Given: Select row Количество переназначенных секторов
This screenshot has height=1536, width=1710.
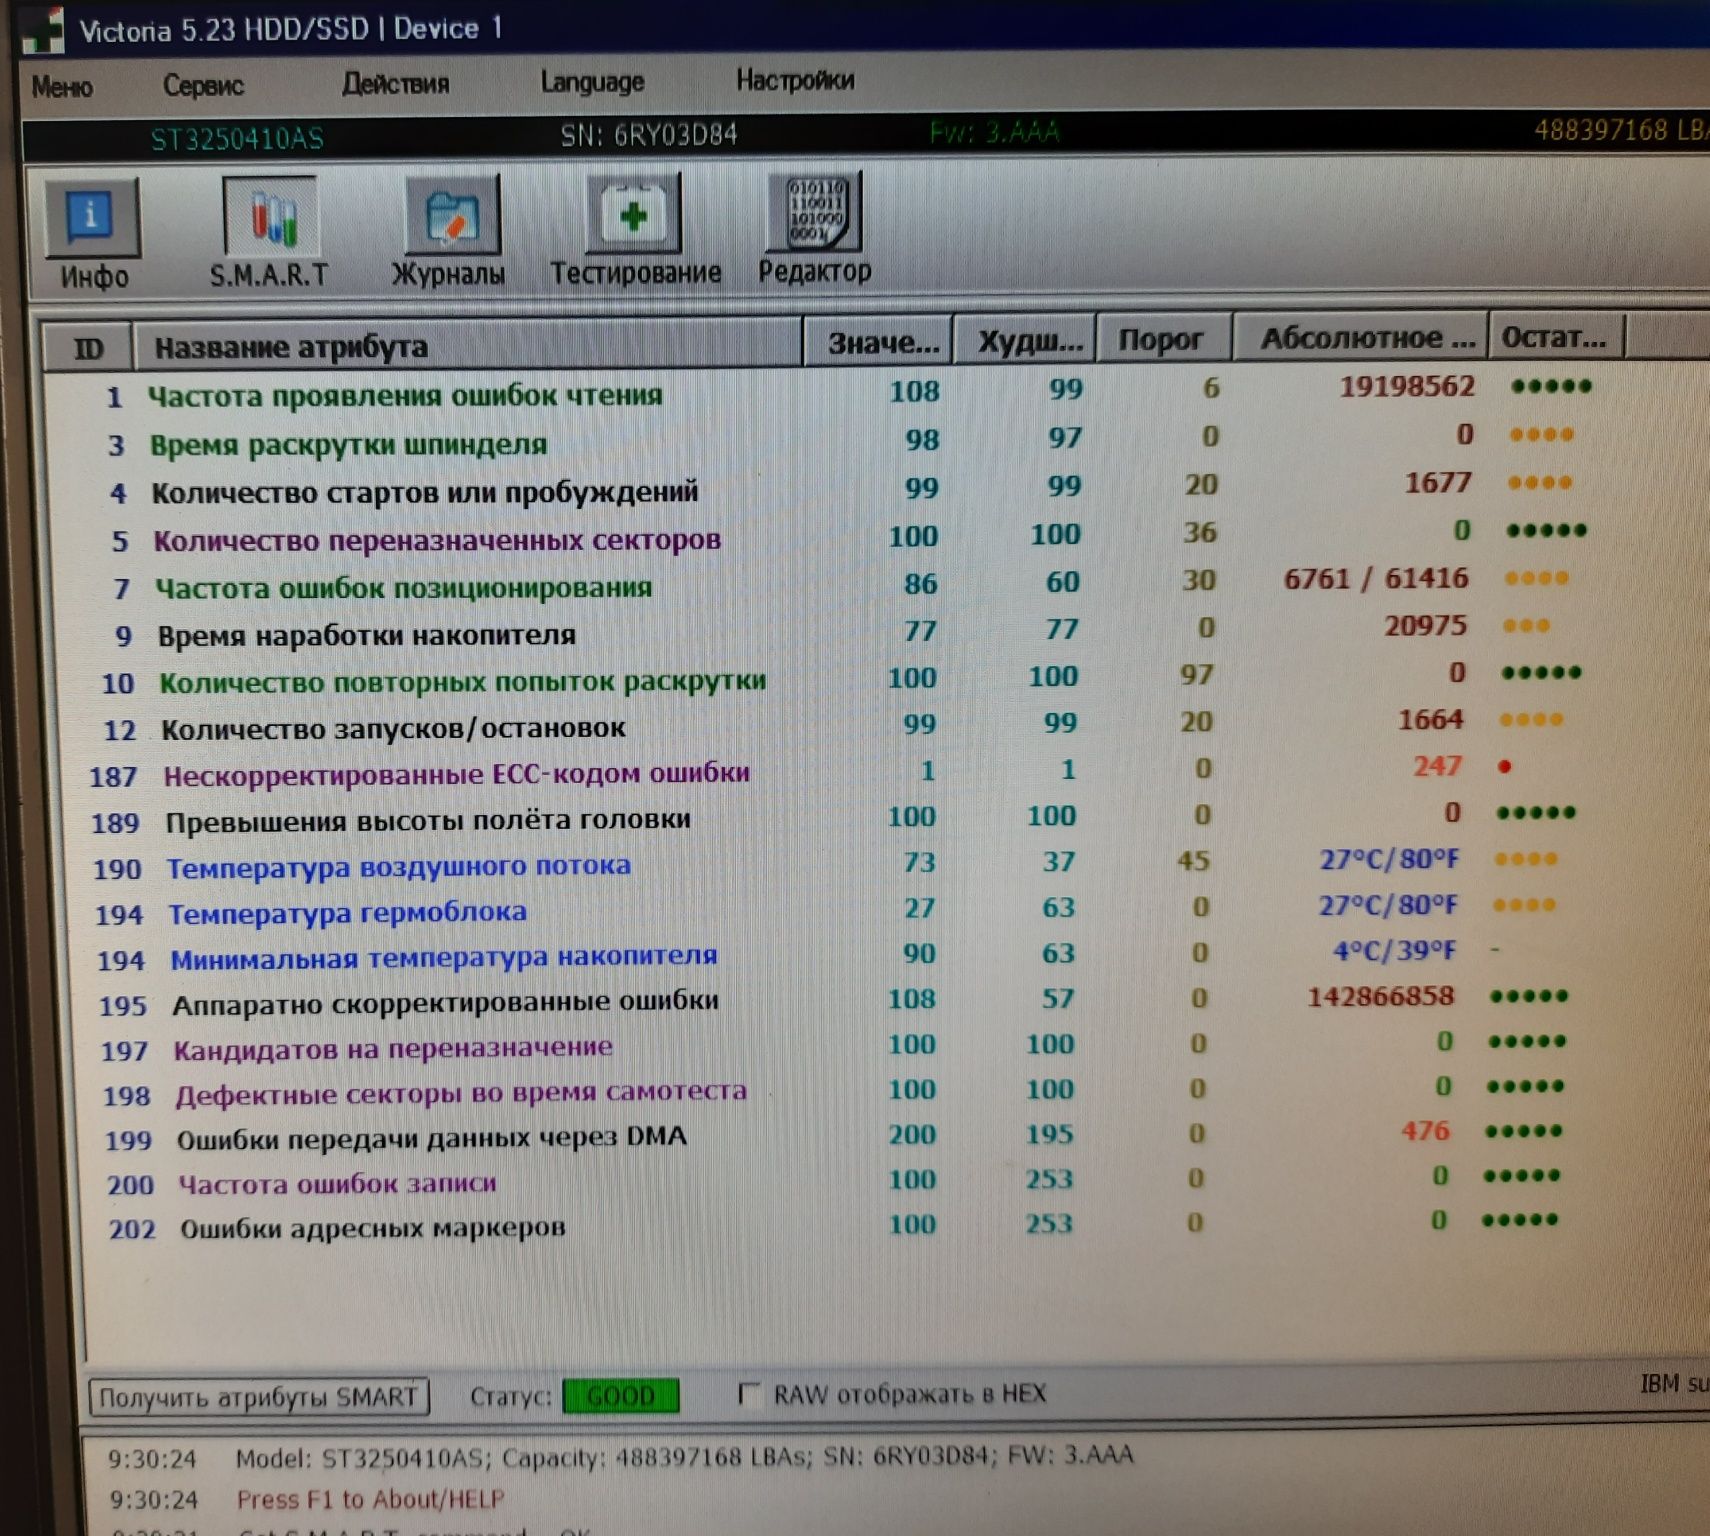Looking at the screenshot, I should click(850, 536).
